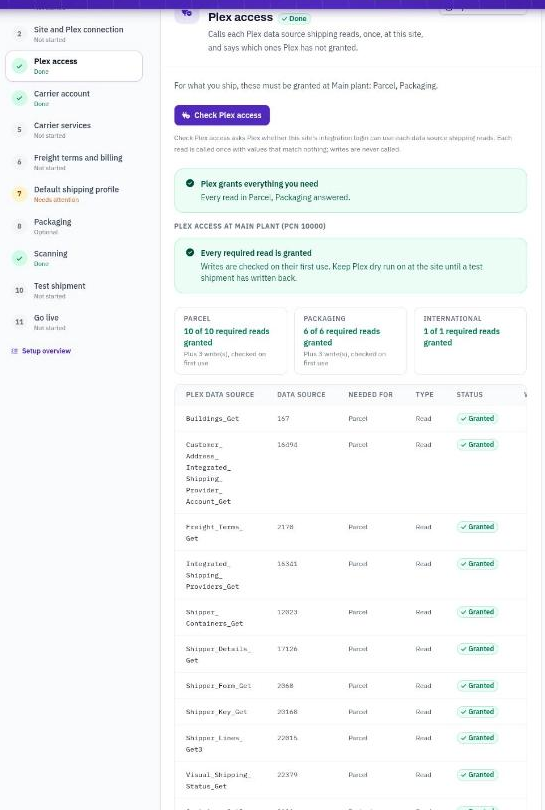Click the Done badge next to Plex access title
The width and height of the screenshot is (545, 810).
pos(294,19)
